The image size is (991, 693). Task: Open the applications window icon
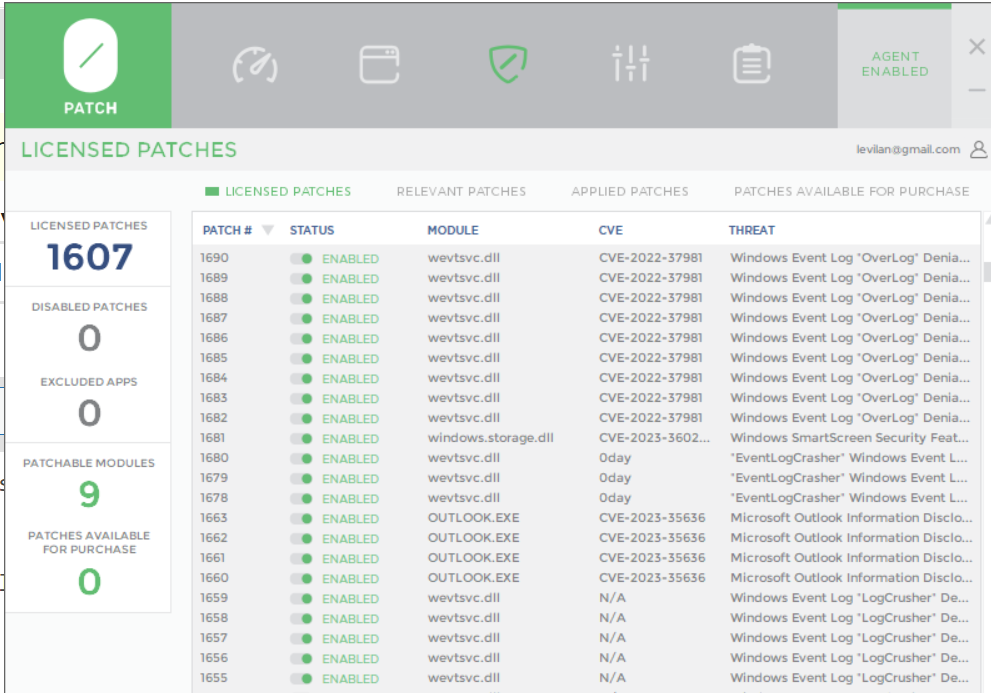pos(380,65)
